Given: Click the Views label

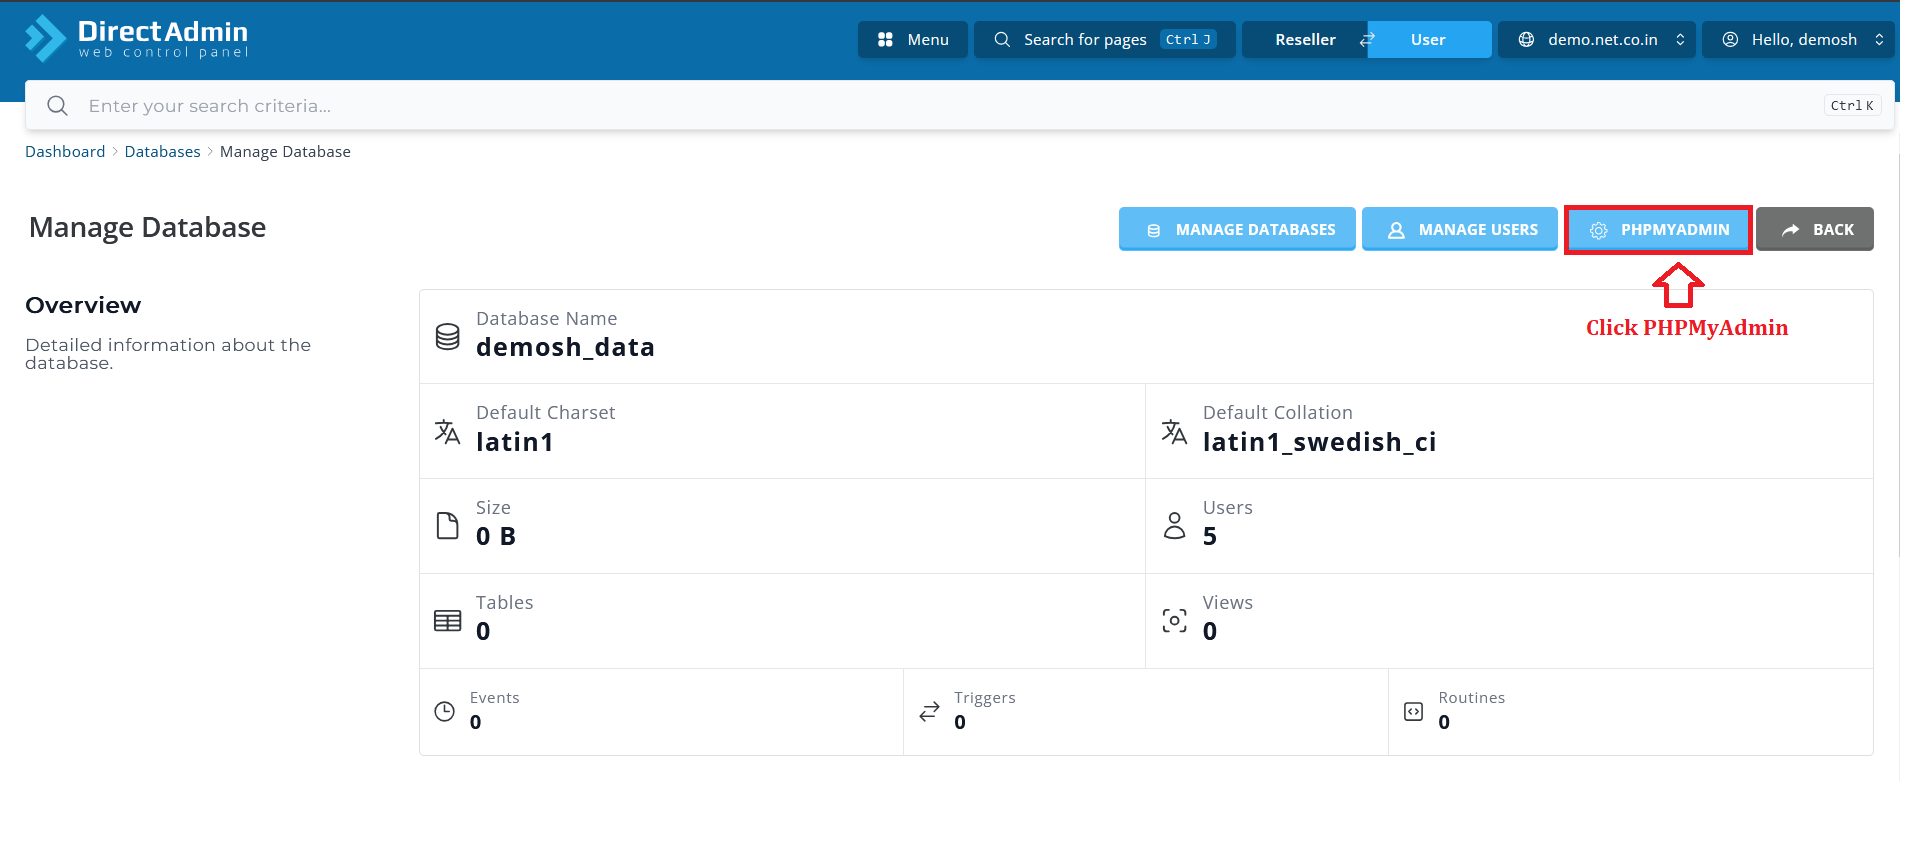Looking at the screenshot, I should click(1227, 603).
